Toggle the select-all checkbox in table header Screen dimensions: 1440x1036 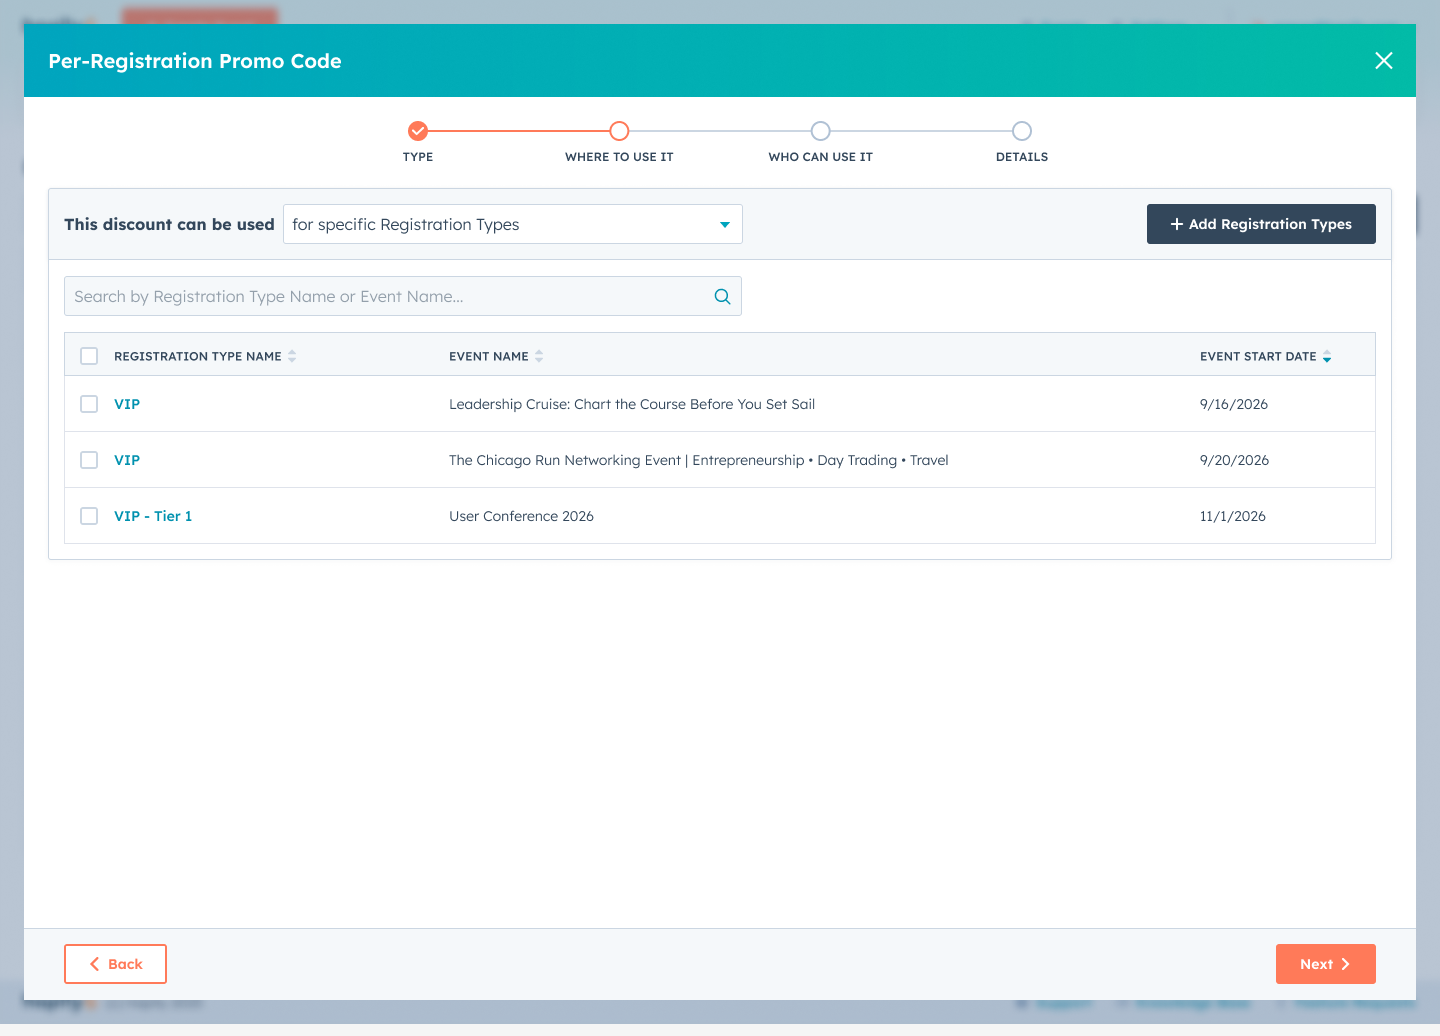click(x=89, y=356)
